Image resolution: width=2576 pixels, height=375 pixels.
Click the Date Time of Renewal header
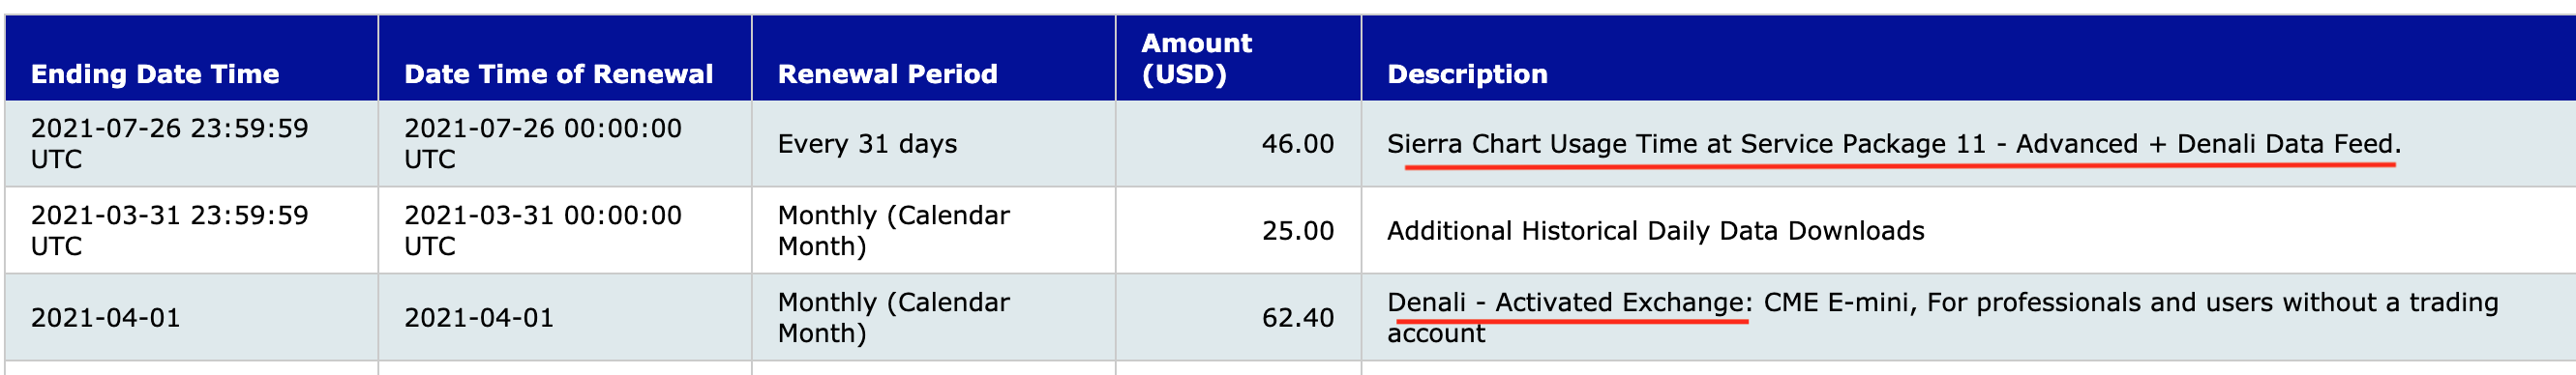[x=558, y=74]
